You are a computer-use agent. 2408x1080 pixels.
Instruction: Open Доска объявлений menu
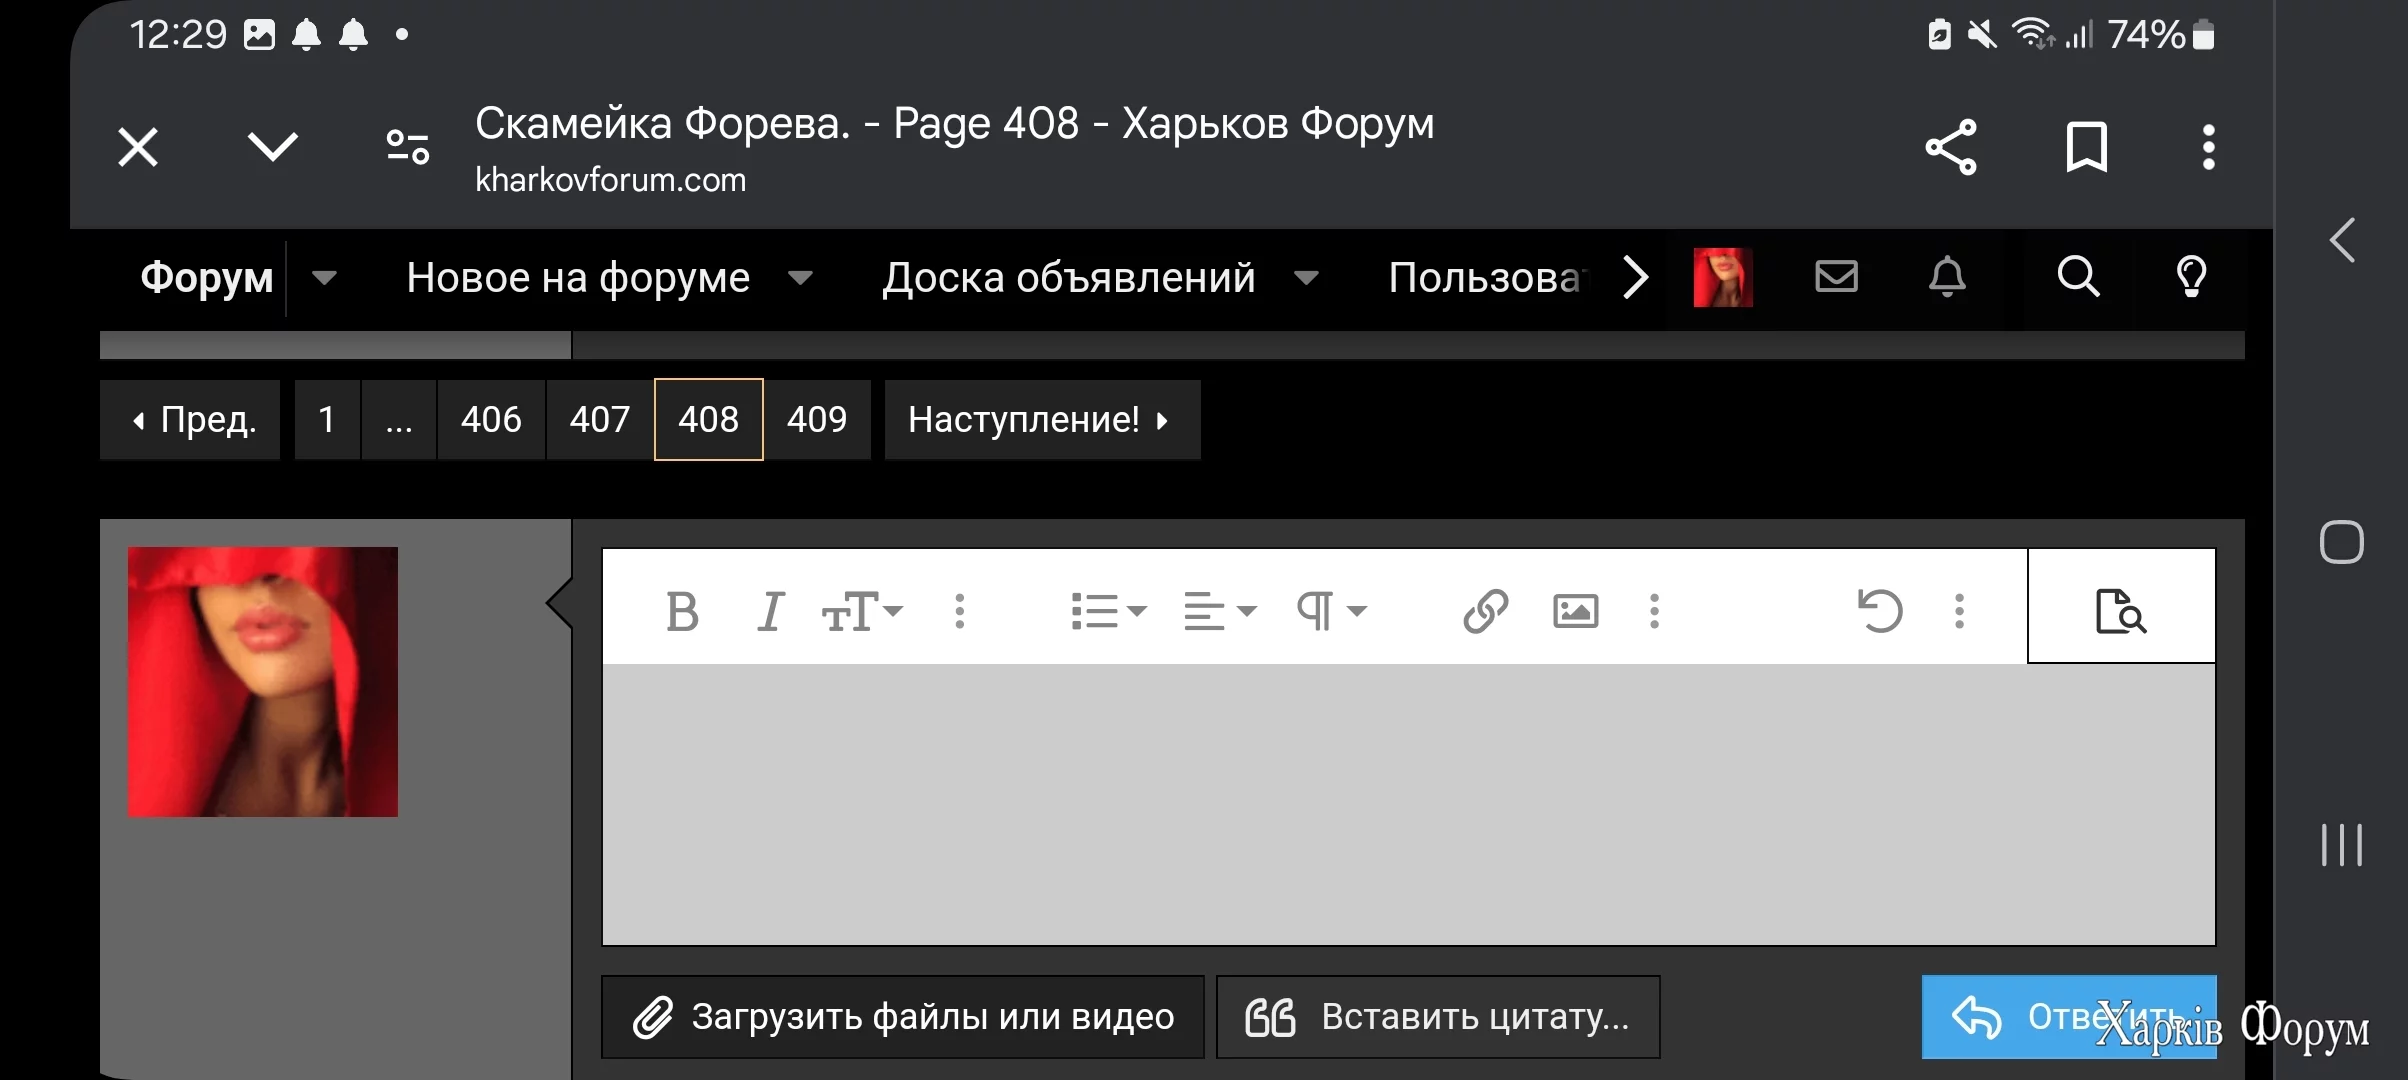pos(1068,278)
